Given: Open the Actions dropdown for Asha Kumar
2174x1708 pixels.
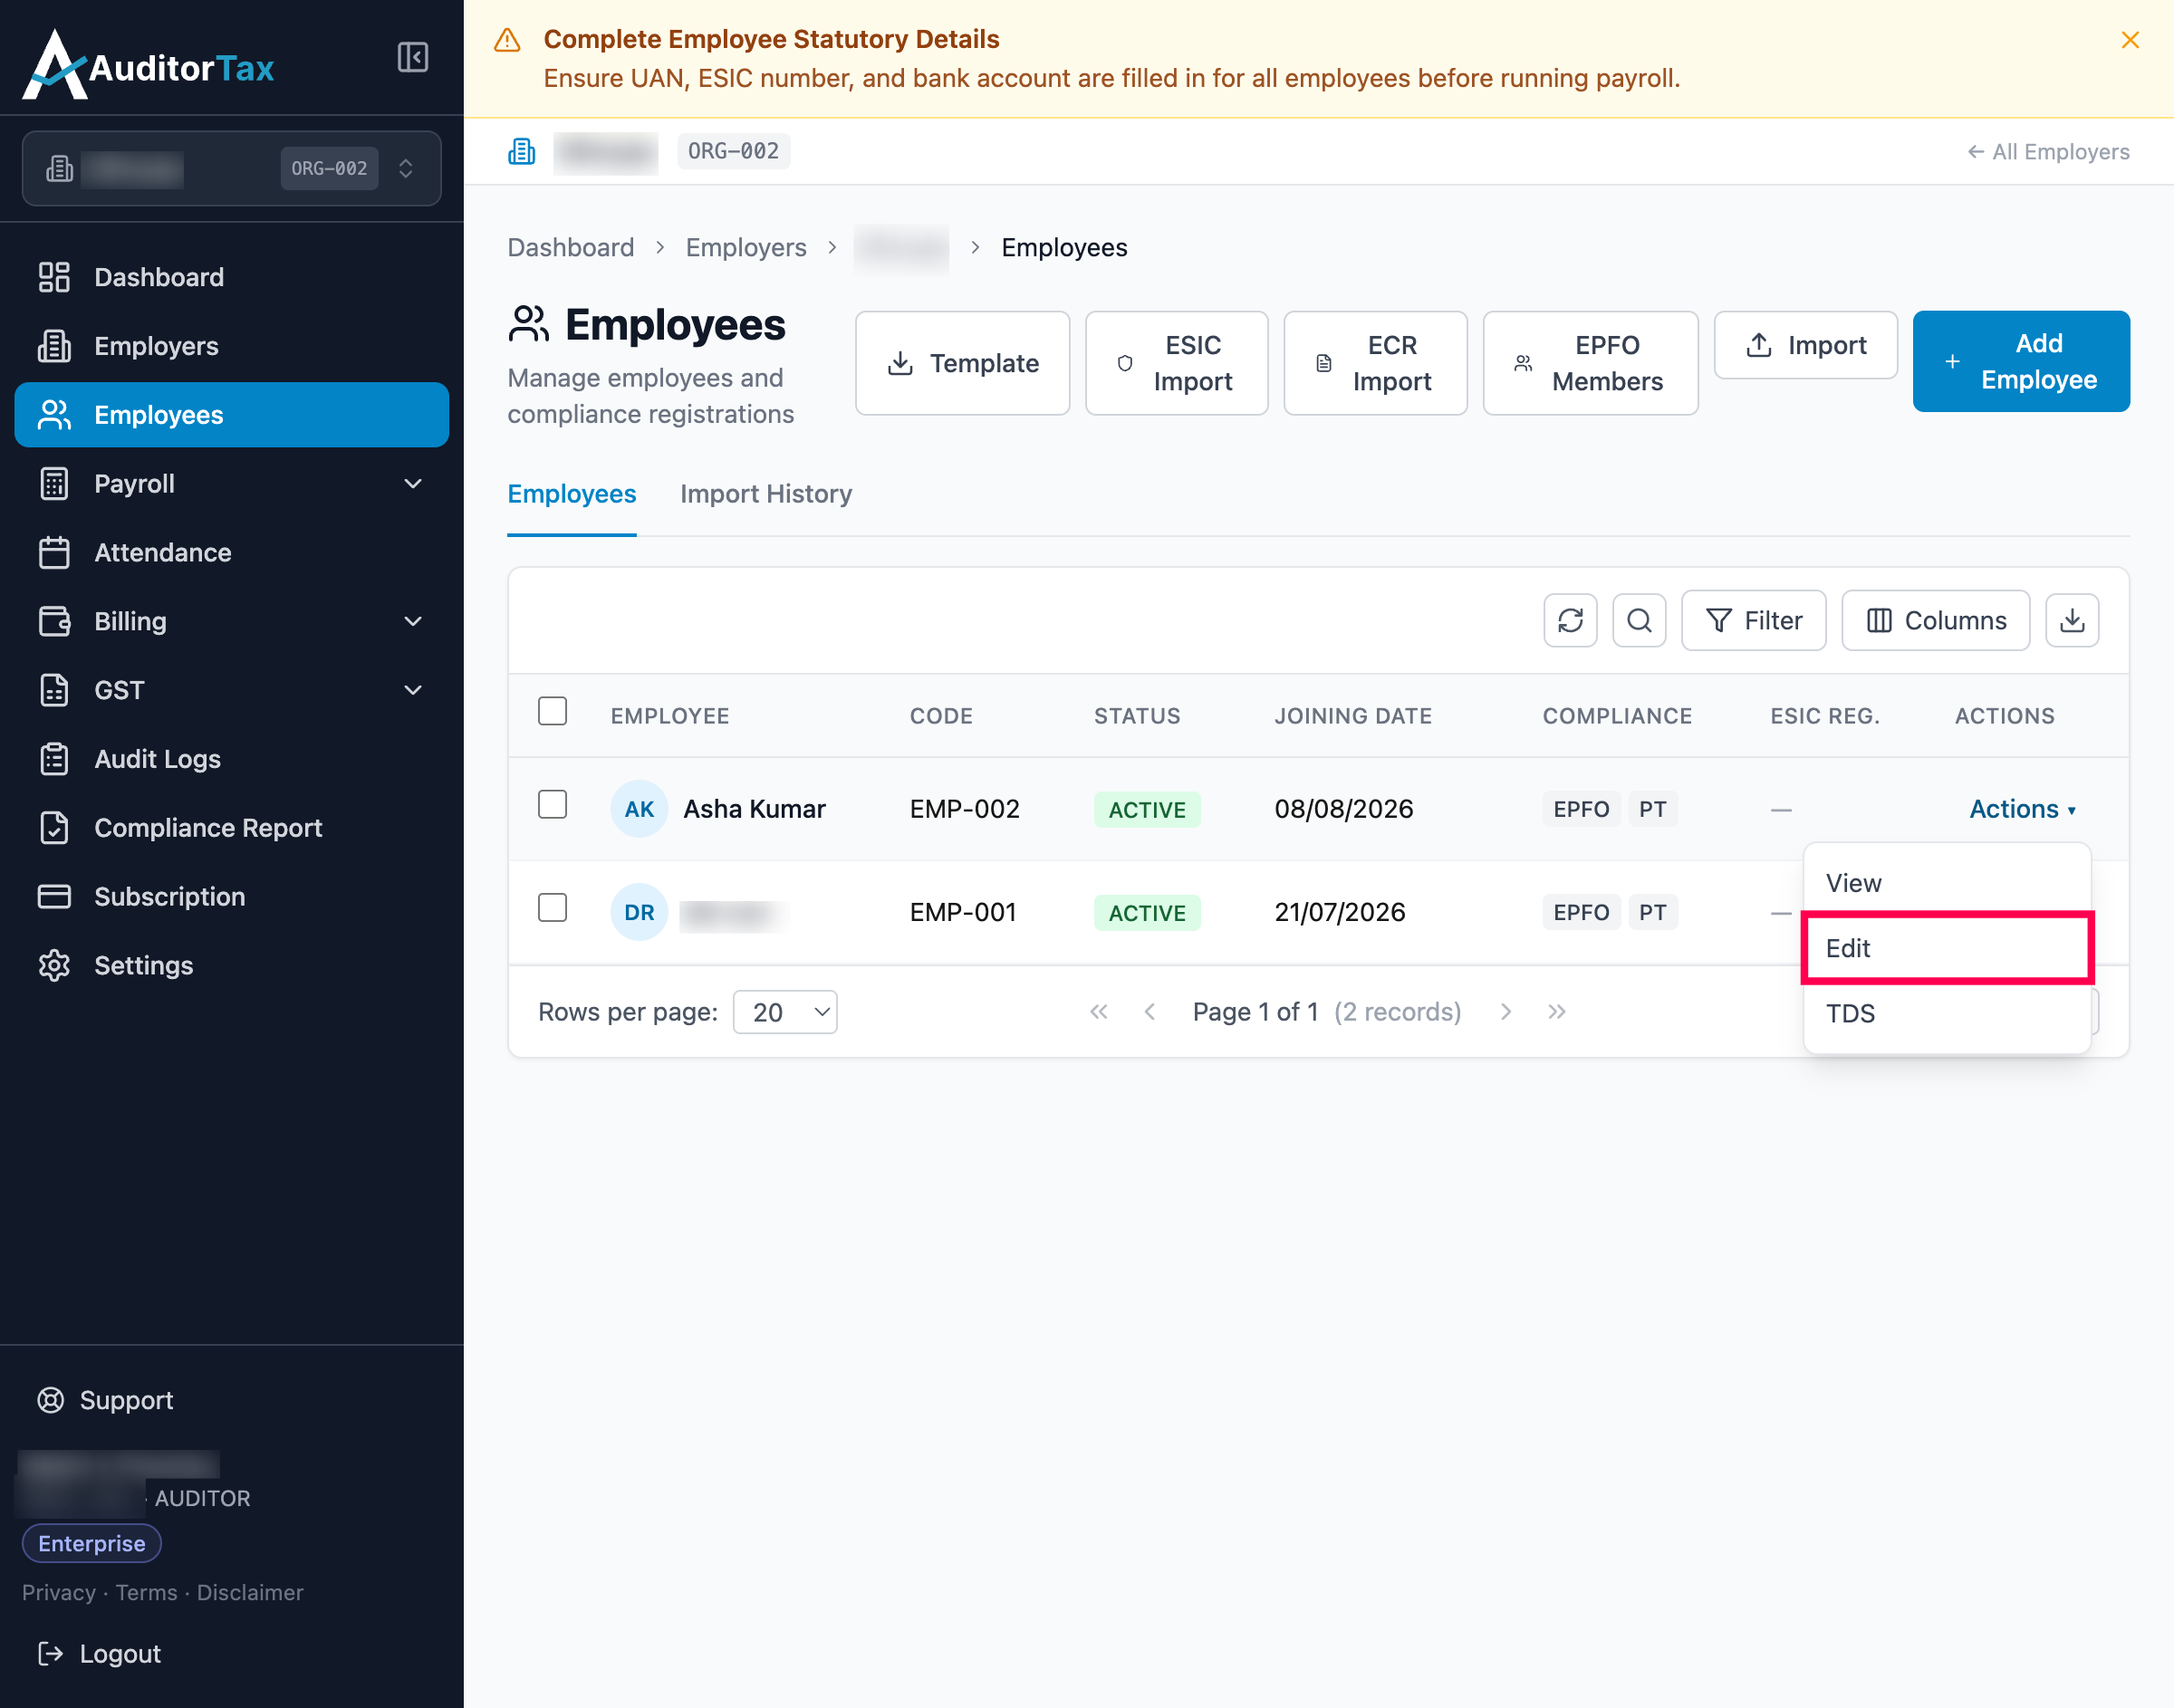Looking at the screenshot, I should tap(2022, 809).
